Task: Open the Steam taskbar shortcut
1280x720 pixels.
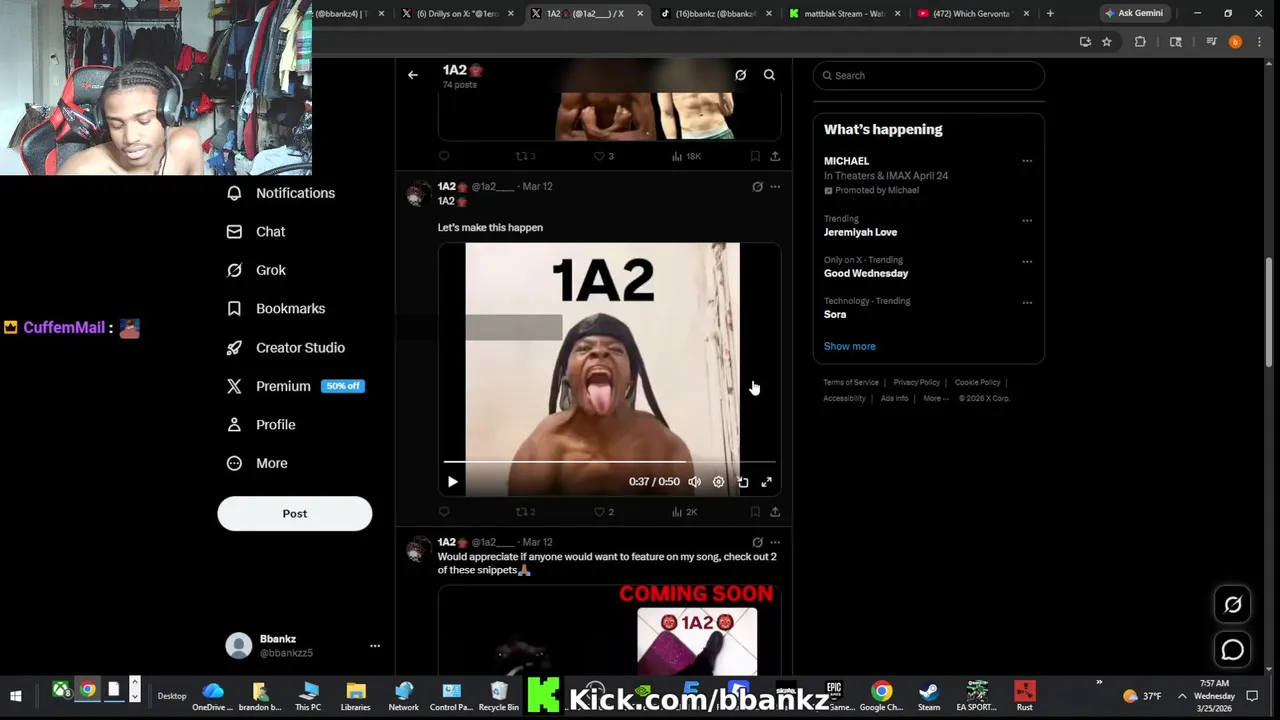Action: [929, 696]
